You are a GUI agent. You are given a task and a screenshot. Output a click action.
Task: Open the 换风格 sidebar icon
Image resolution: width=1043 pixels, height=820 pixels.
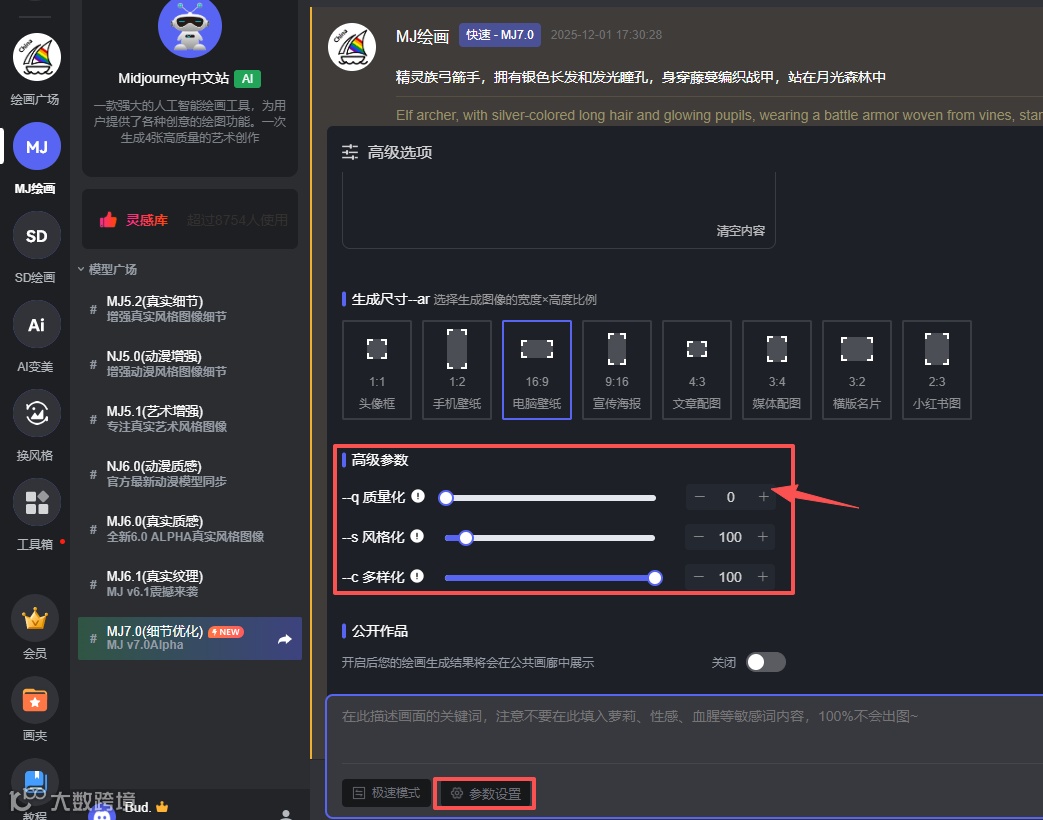coord(37,414)
